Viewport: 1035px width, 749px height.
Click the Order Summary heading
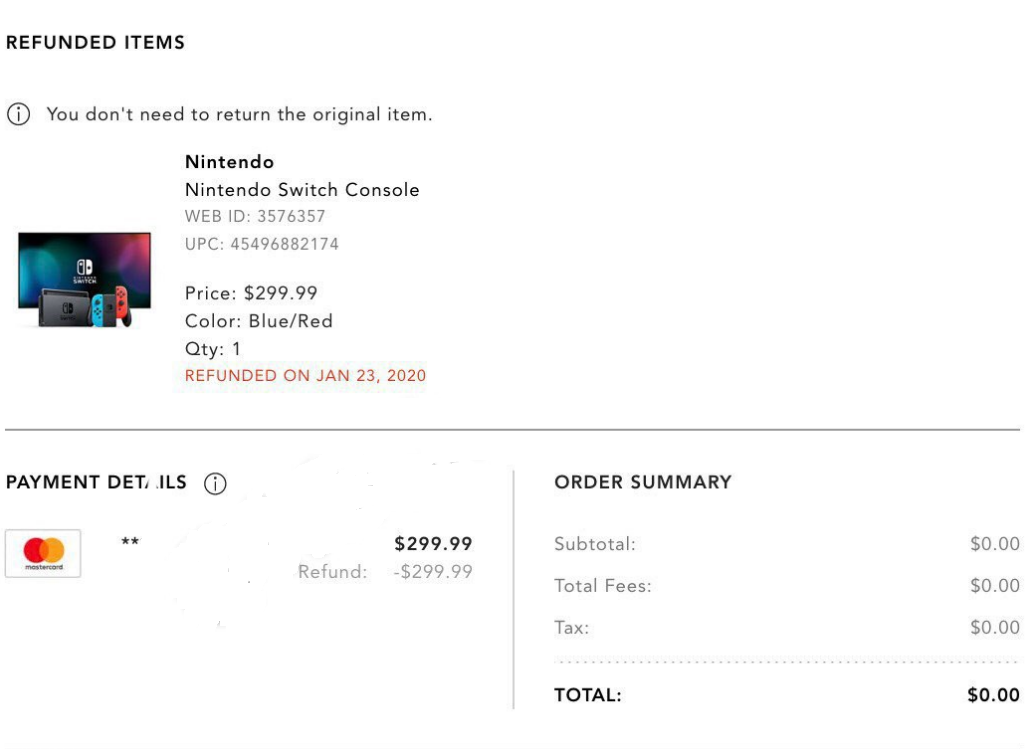click(x=643, y=482)
